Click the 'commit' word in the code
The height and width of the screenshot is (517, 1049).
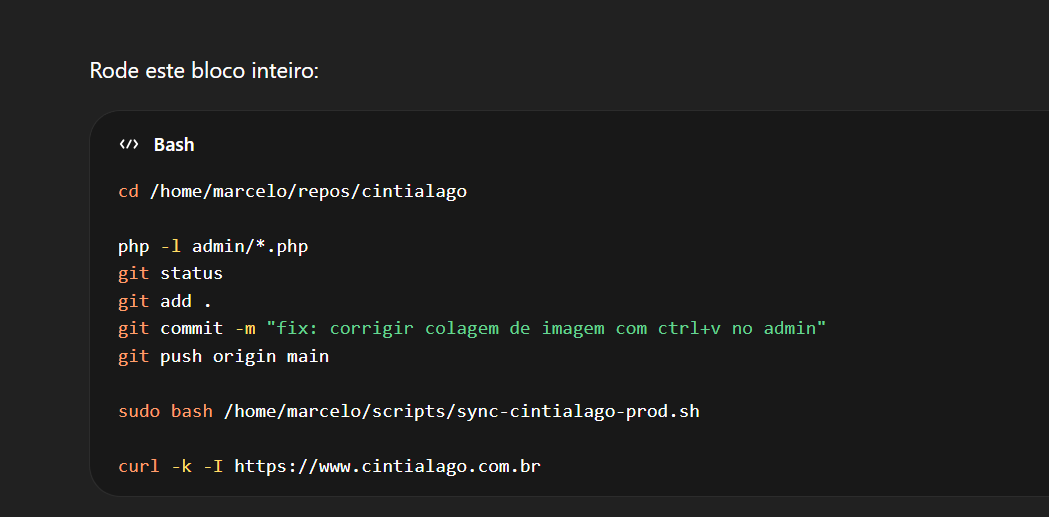click(x=191, y=328)
